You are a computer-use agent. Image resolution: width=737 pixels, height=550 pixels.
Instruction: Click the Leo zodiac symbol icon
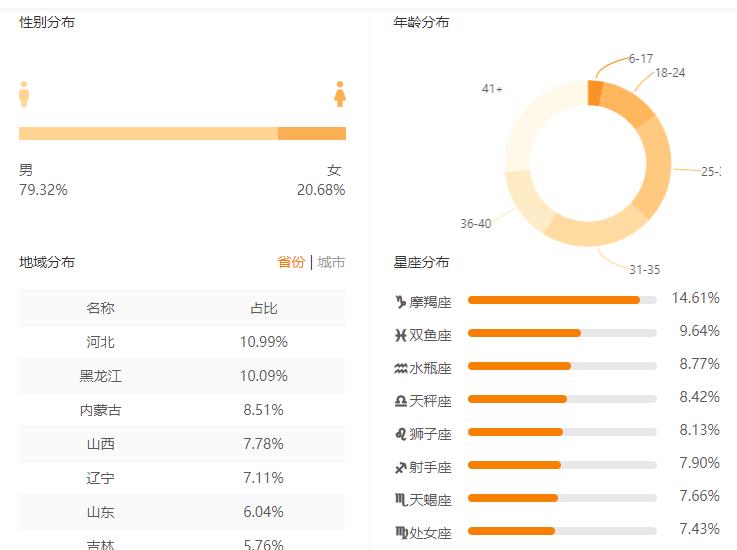[401, 433]
